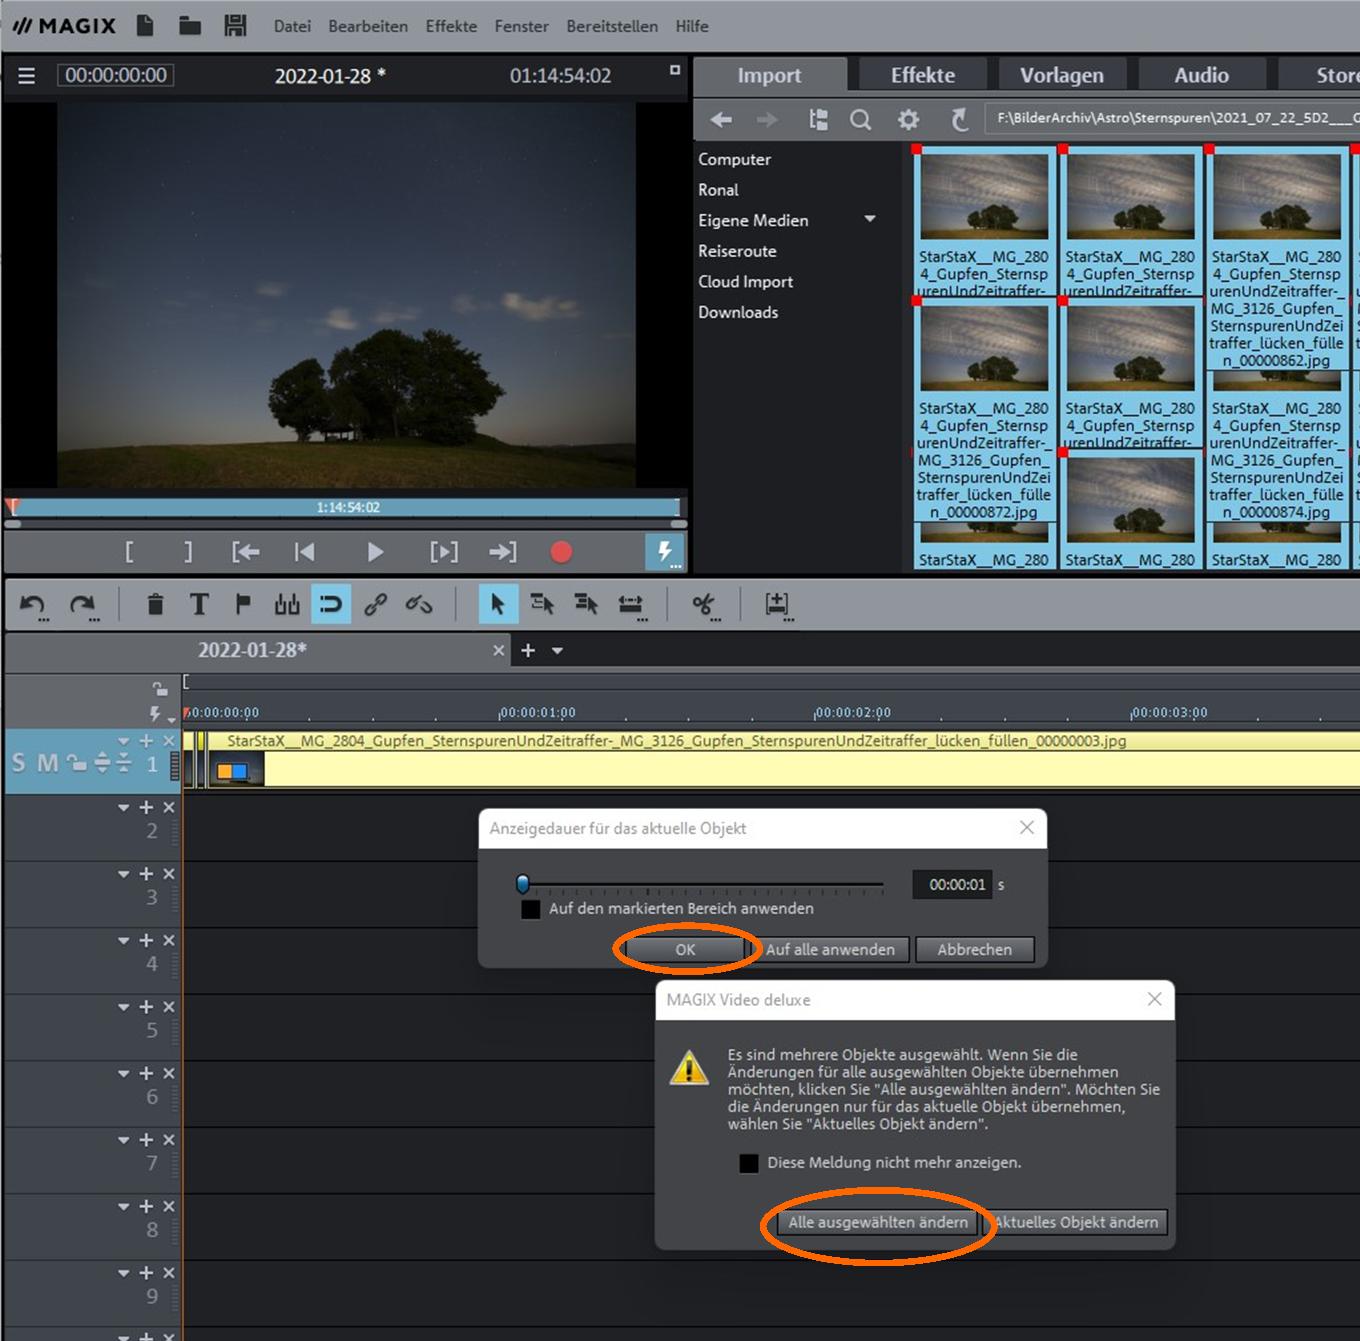The width and height of the screenshot is (1360, 1341).
Task: Click the set marker flag icon
Action: coord(242,604)
